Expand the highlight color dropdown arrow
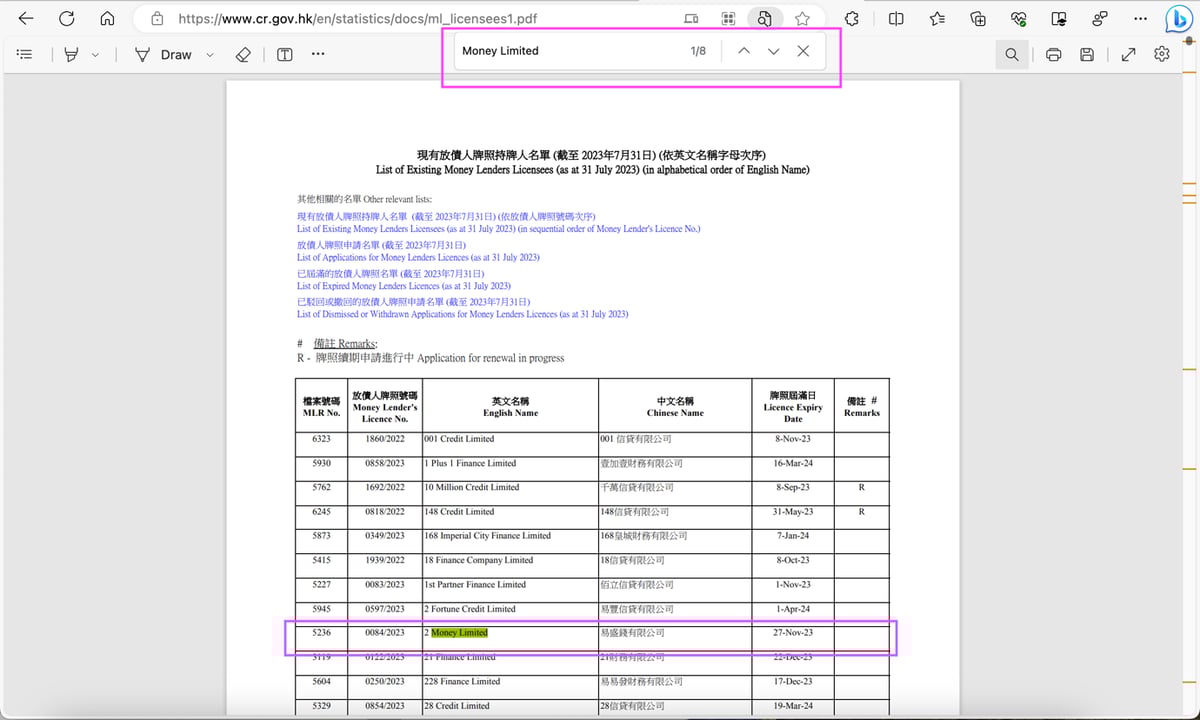 click(x=95, y=55)
